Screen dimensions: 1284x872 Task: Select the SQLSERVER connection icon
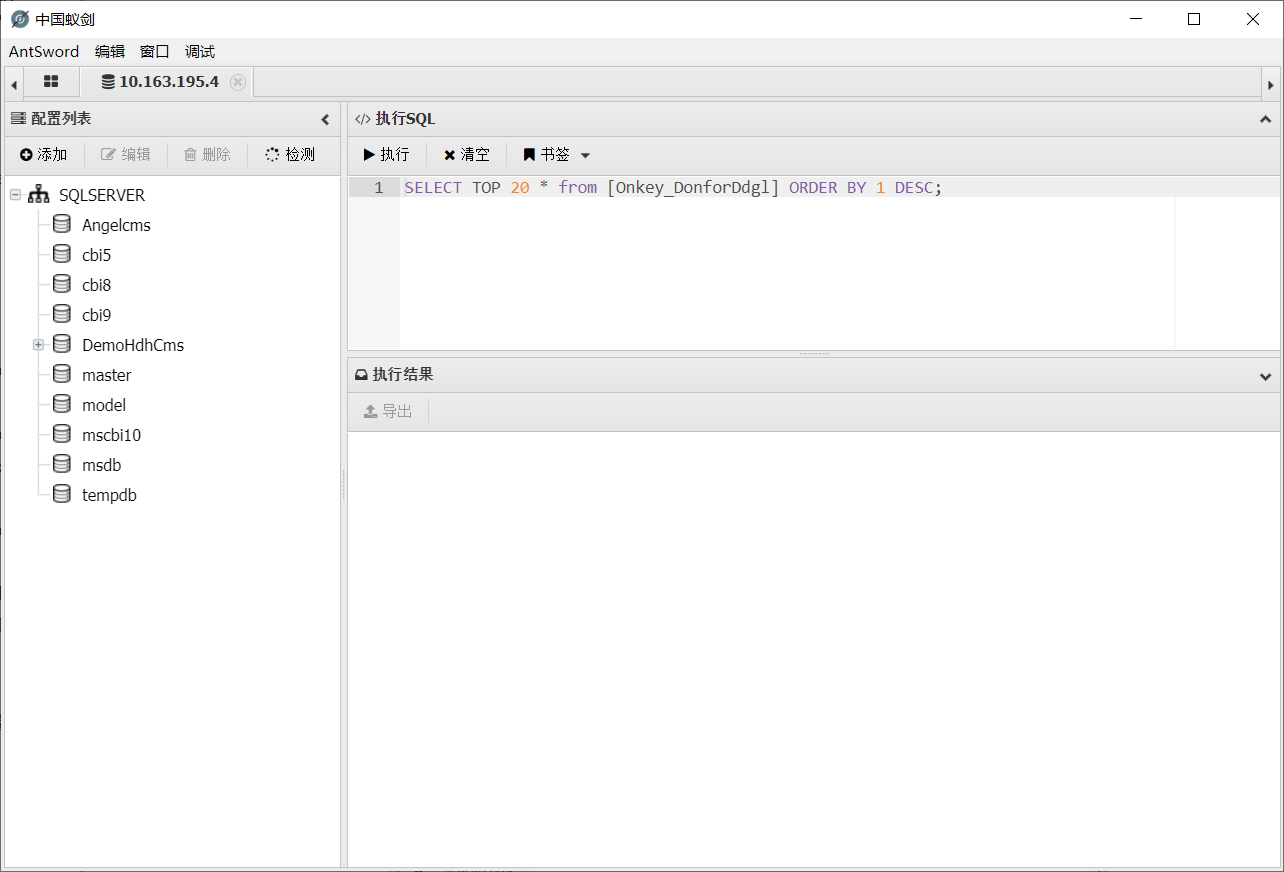[x=39, y=195]
